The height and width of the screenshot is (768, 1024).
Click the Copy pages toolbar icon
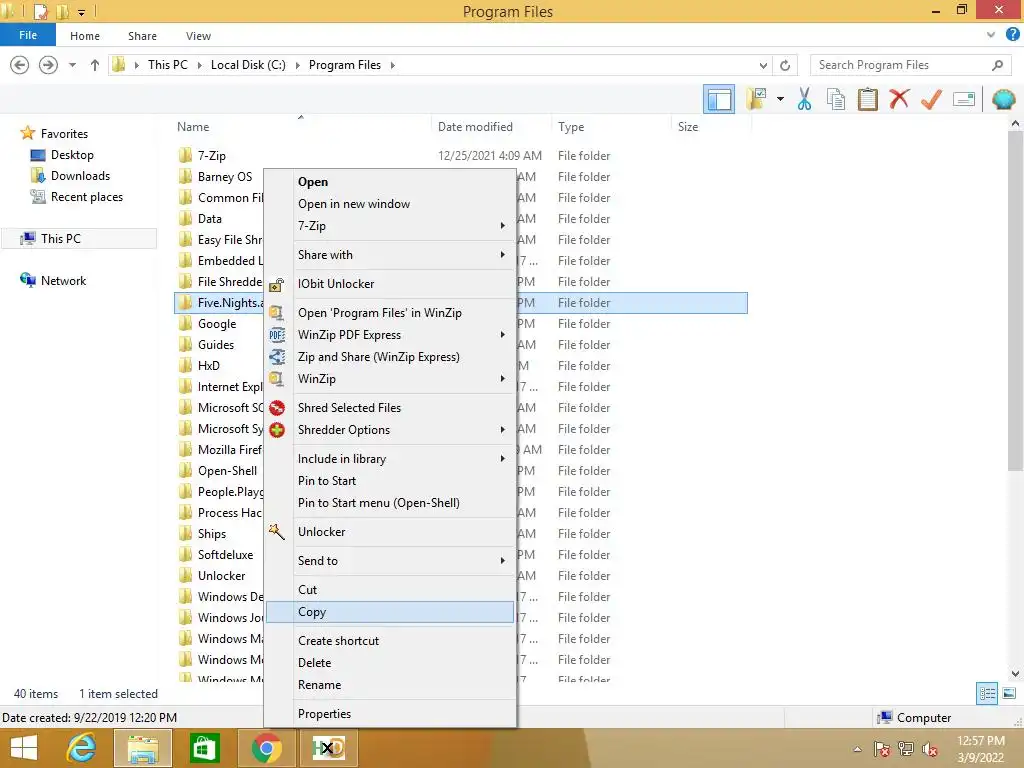click(x=835, y=99)
